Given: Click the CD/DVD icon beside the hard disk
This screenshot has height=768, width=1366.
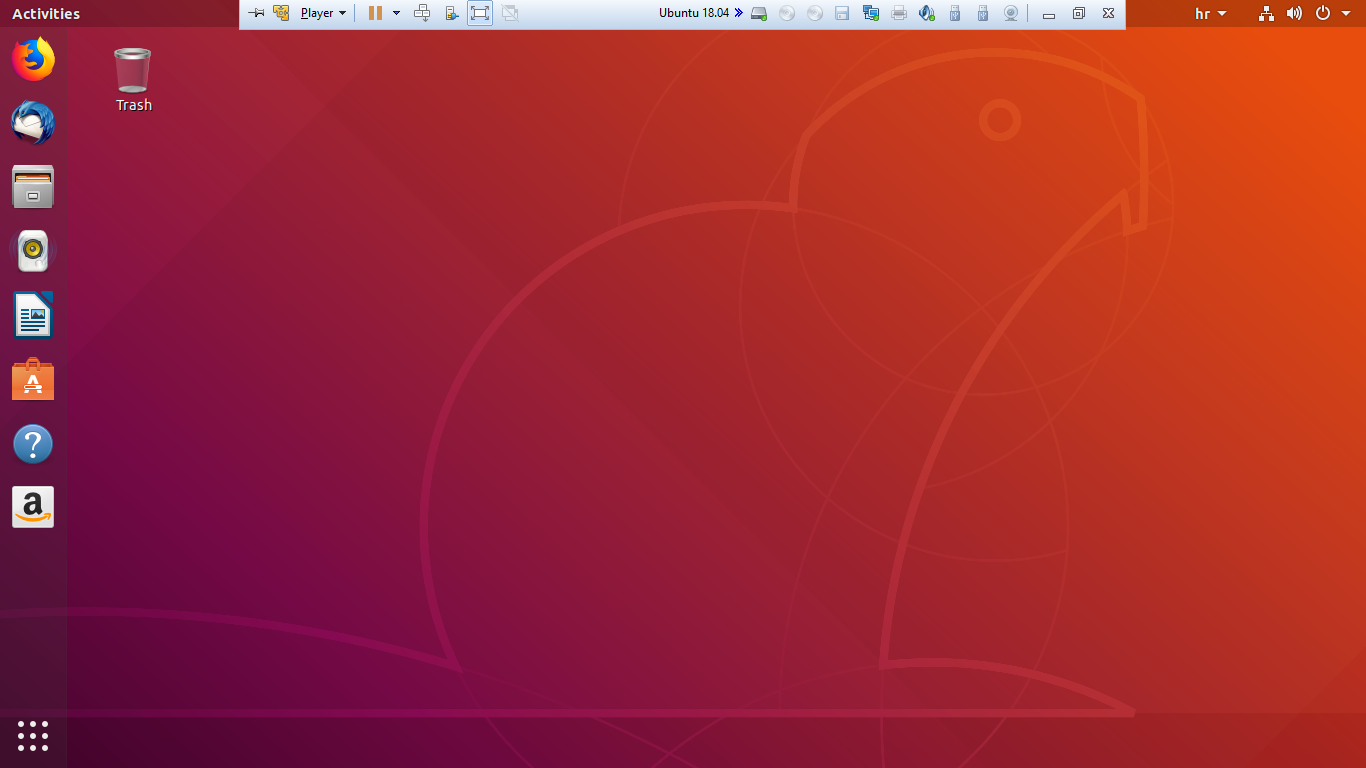Looking at the screenshot, I should [x=787, y=14].
